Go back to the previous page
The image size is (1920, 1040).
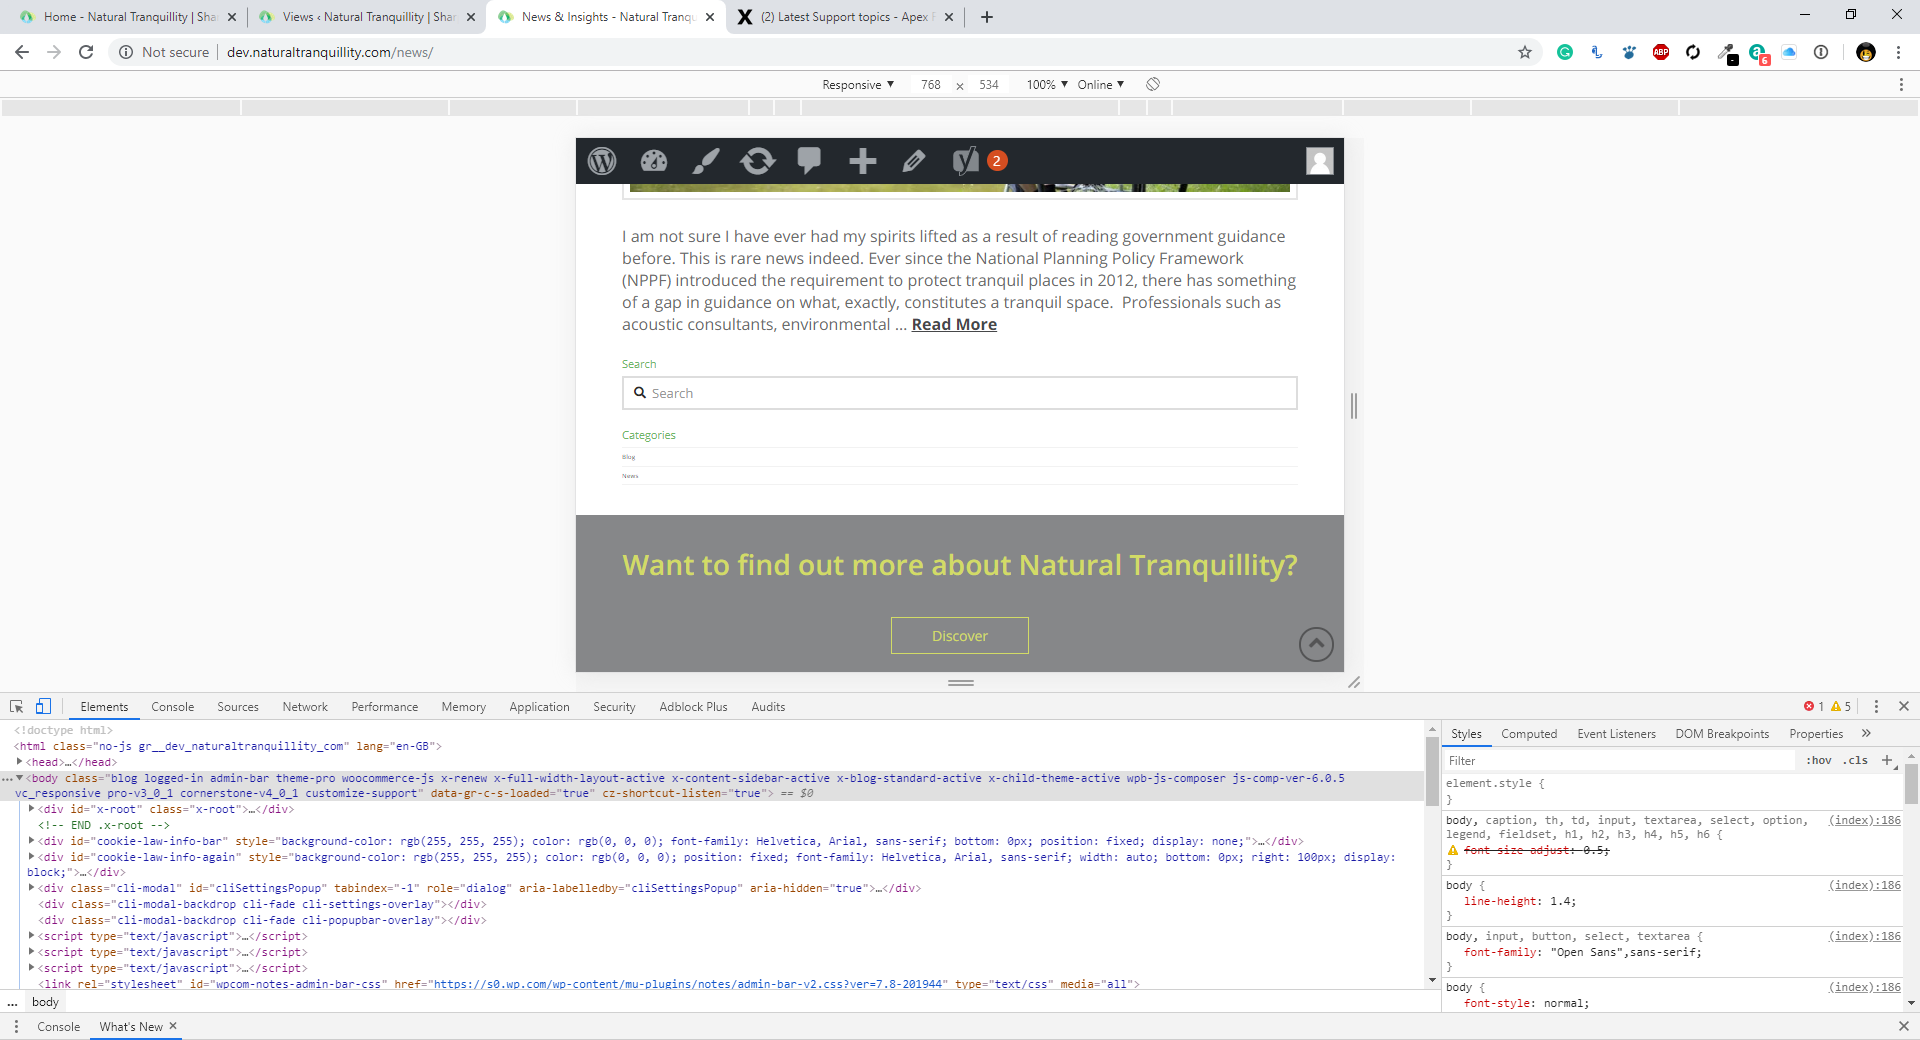click(22, 52)
